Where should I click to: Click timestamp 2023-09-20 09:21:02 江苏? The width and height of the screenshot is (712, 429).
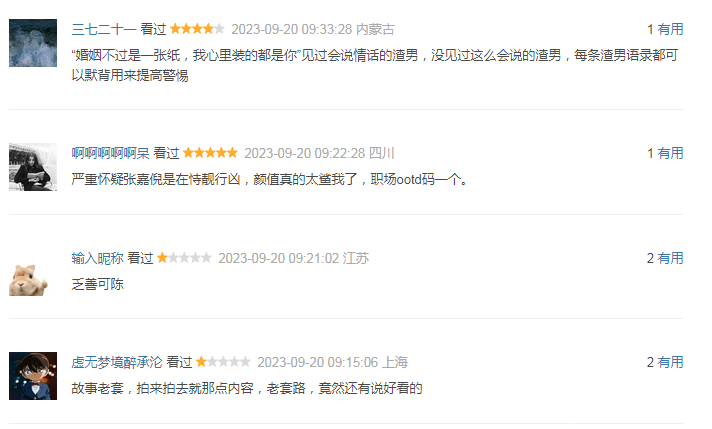point(293,258)
